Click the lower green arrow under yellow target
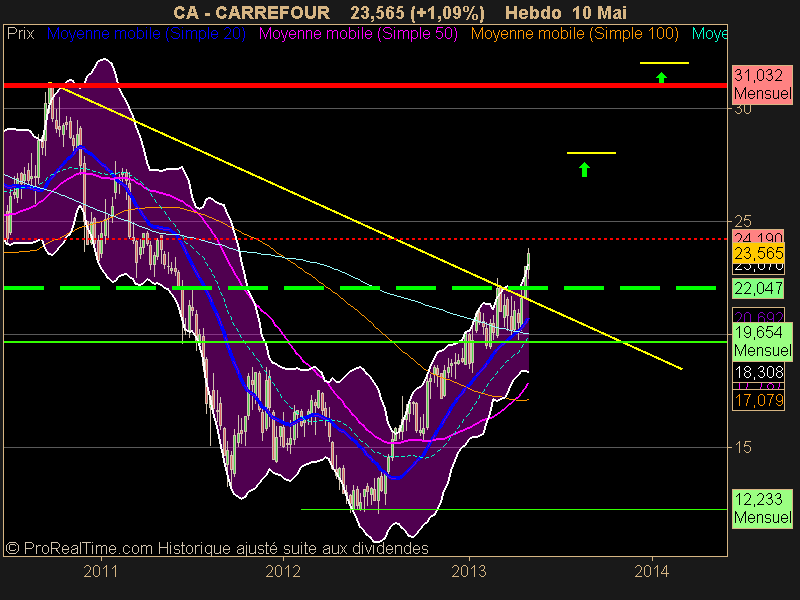 pyautogui.click(x=585, y=169)
